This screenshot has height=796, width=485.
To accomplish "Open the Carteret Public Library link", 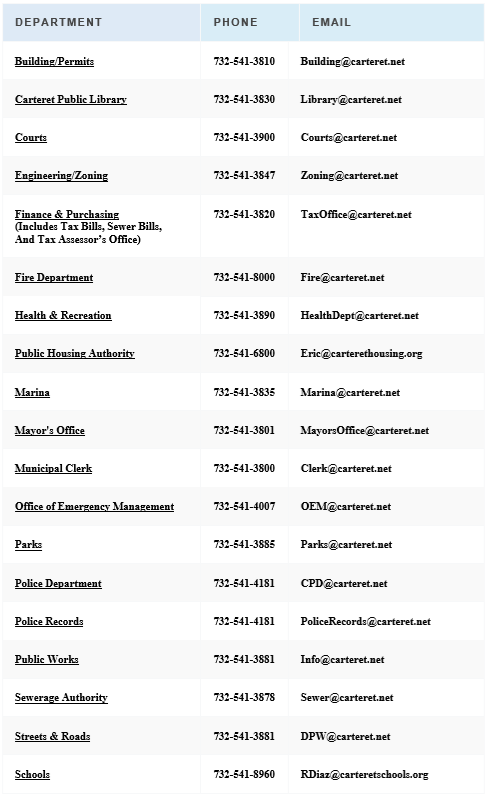I will [71, 100].
